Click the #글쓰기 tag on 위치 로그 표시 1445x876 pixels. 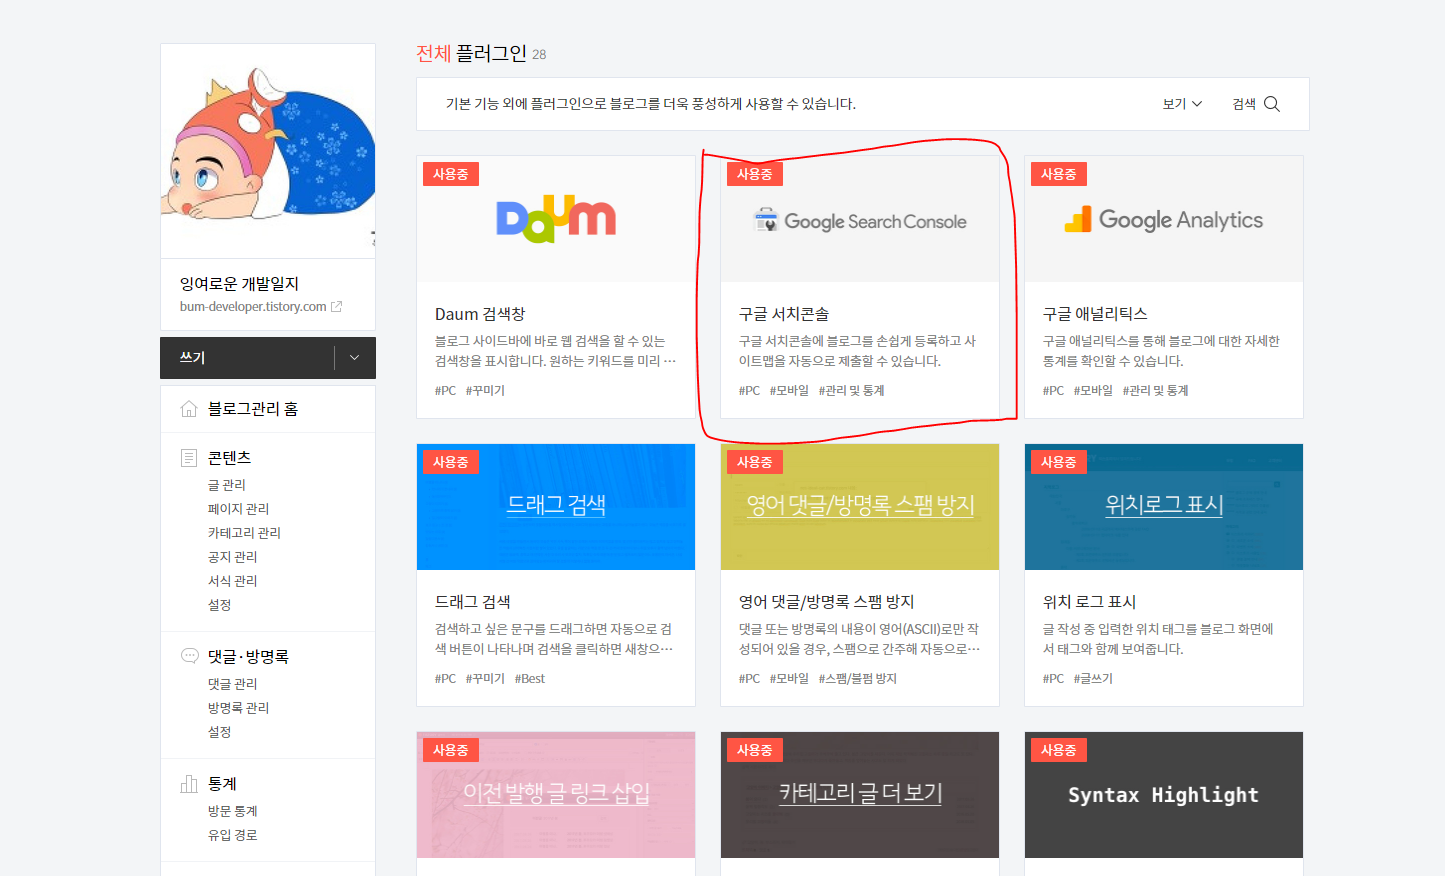1093,679
